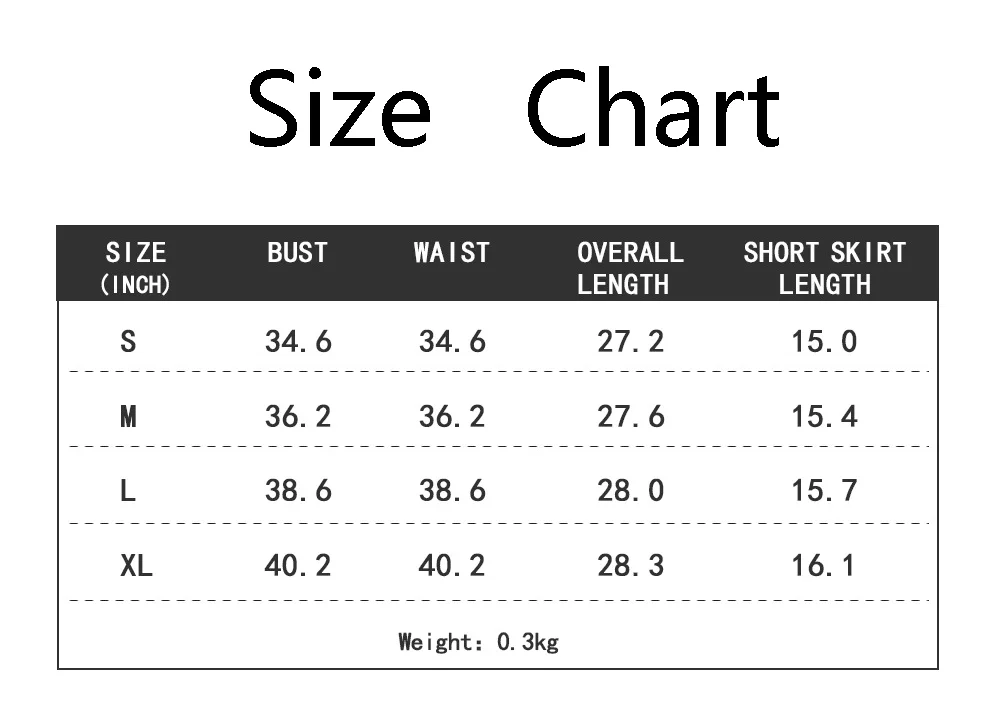Viewport: 1000px width, 711px height.
Task: Click short skirt length value 16.1
Action: (x=823, y=565)
